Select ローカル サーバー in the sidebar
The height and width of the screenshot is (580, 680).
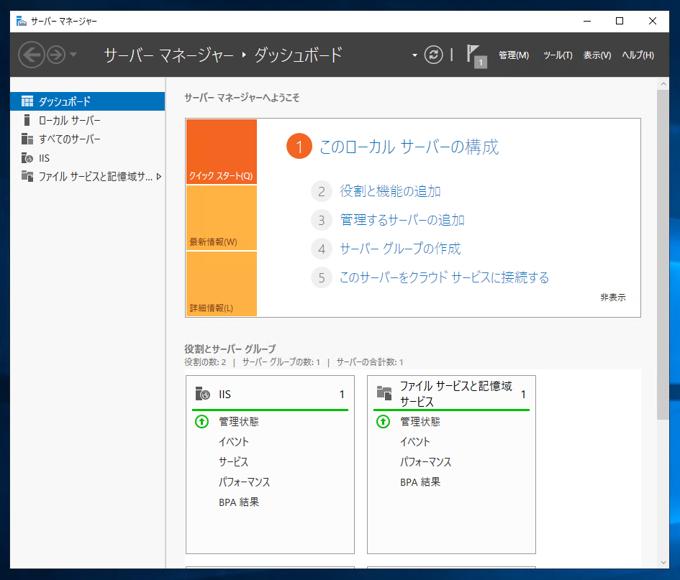click(88, 120)
